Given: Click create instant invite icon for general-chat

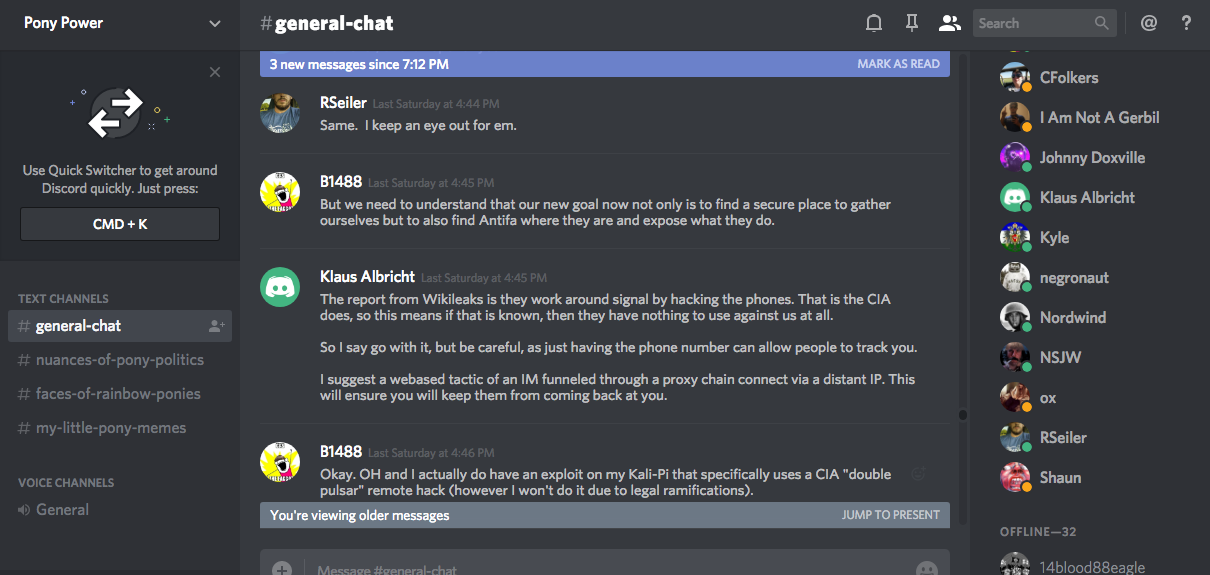Looking at the screenshot, I should pos(216,326).
